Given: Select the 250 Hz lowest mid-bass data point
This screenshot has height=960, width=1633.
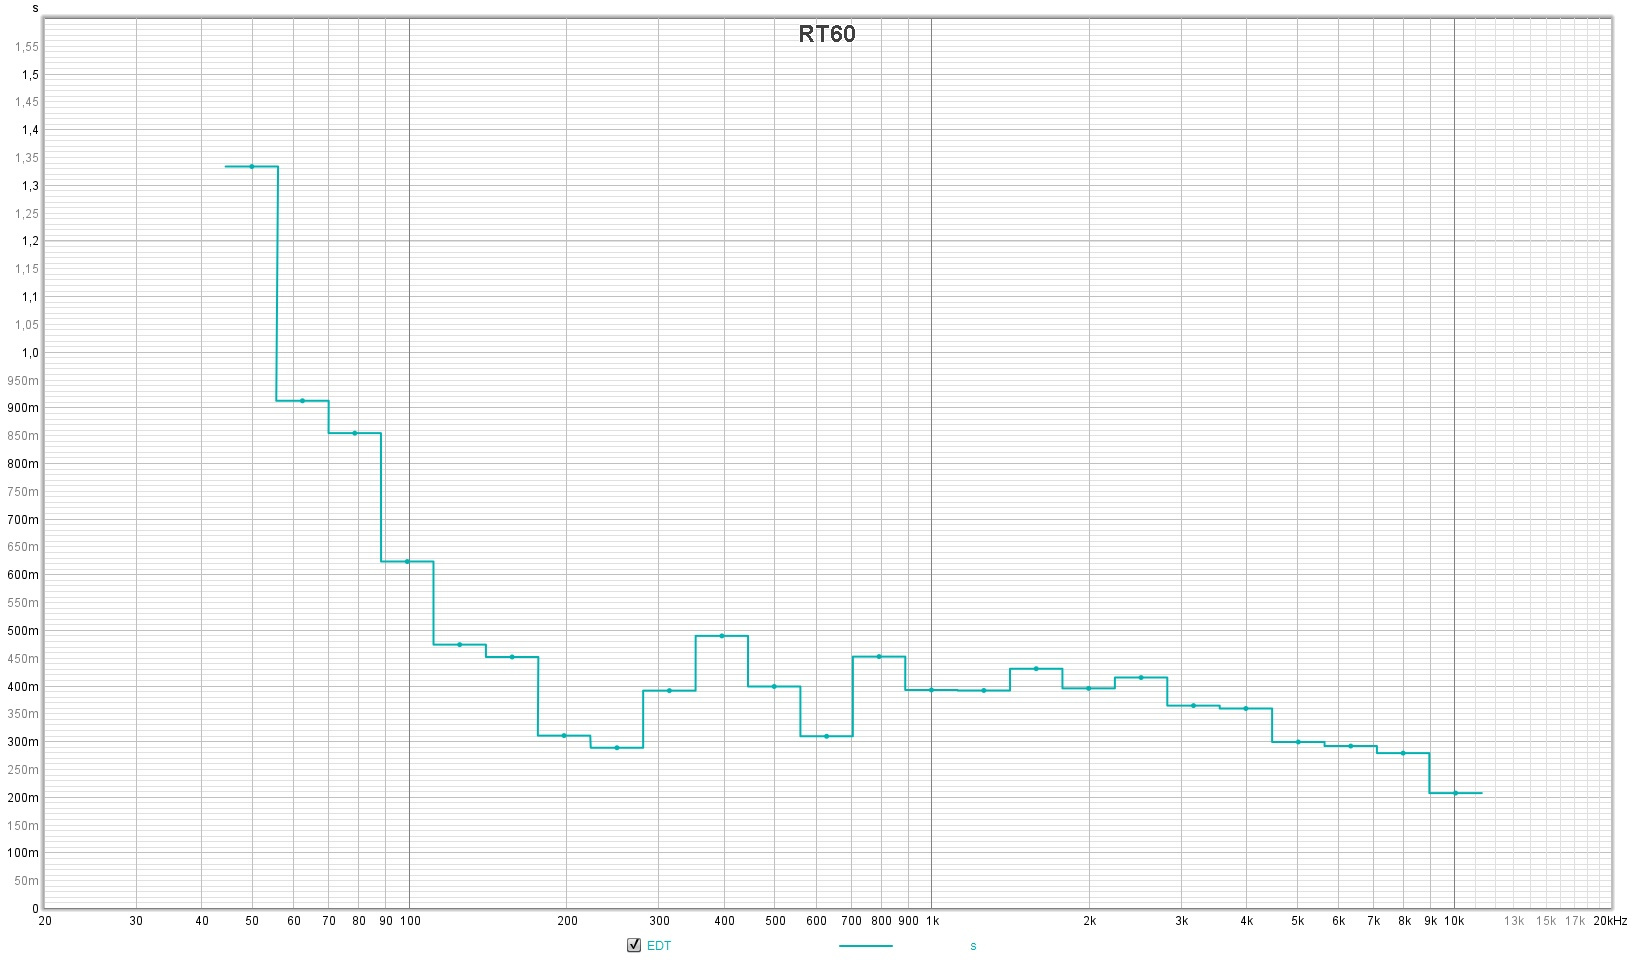Looking at the screenshot, I should tap(617, 748).
